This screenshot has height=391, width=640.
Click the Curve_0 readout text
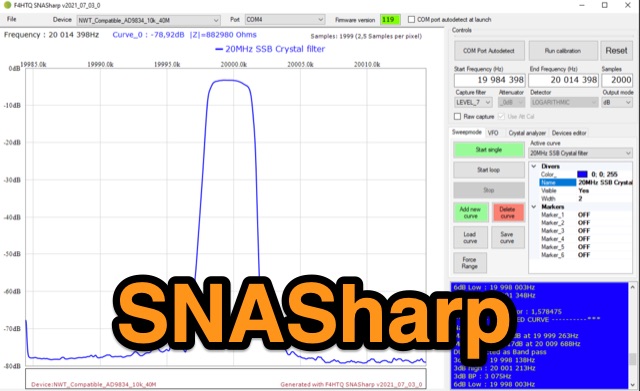[x=184, y=35]
